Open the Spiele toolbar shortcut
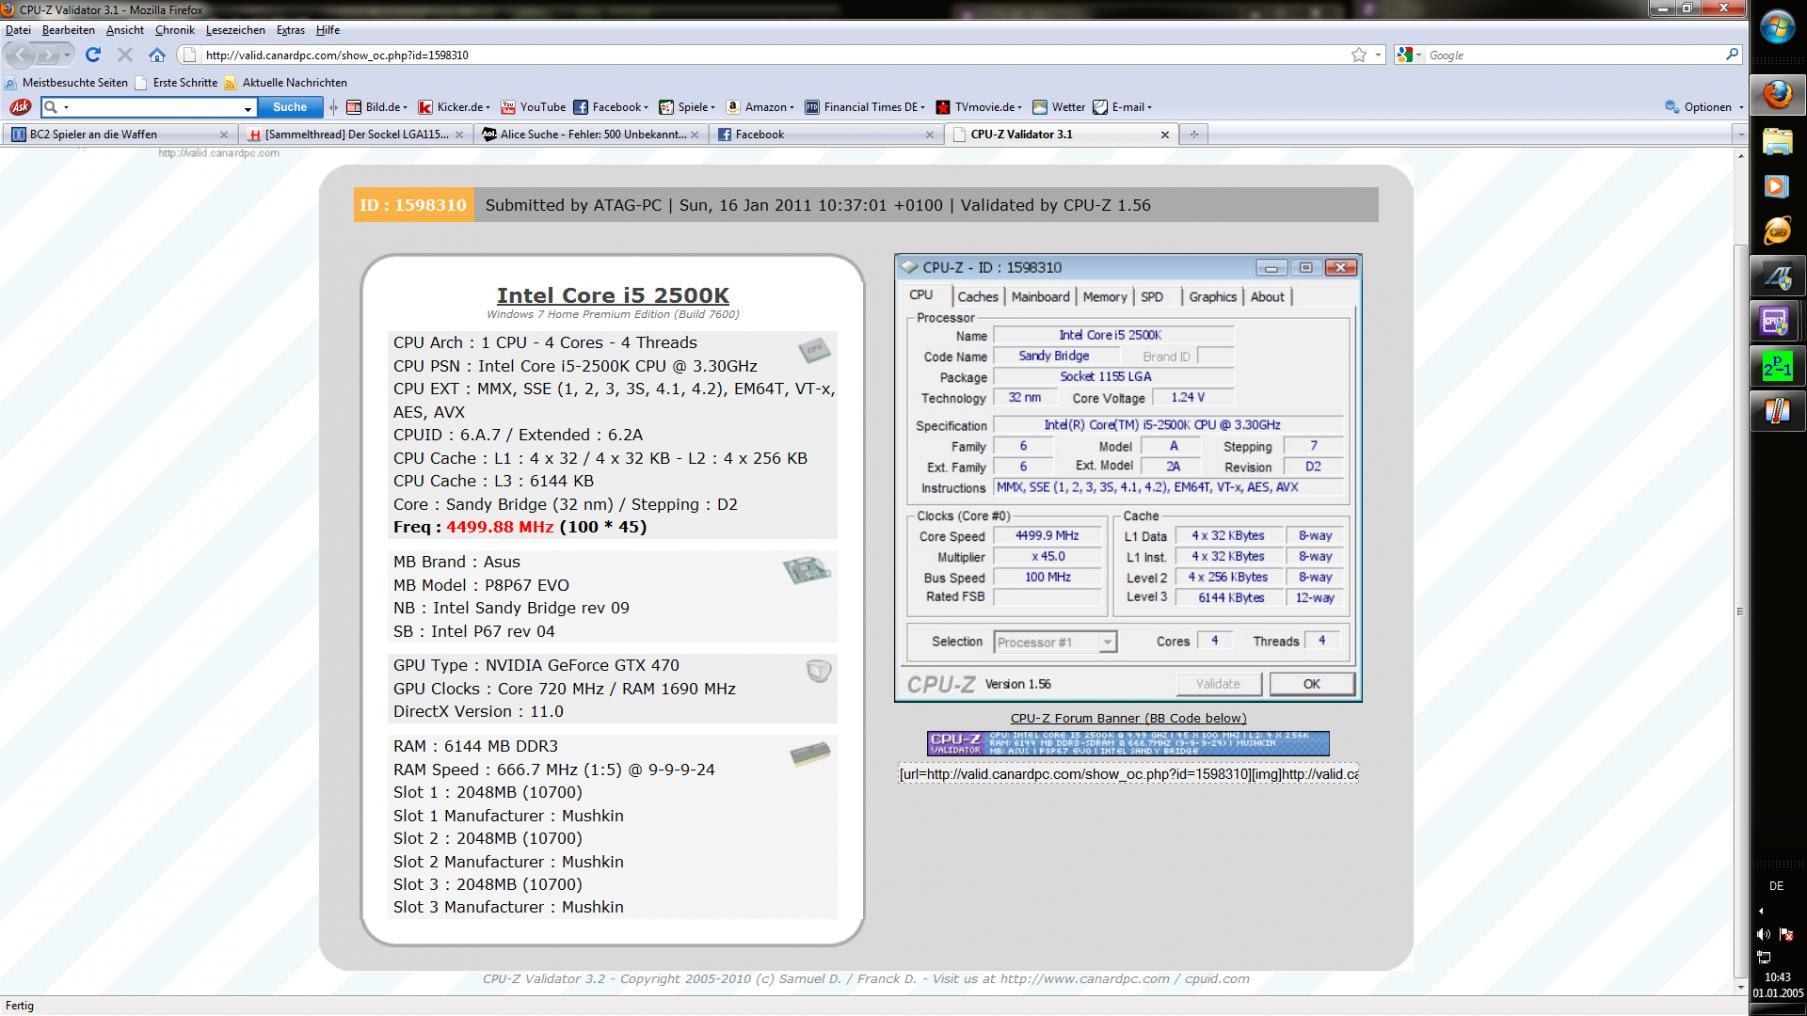The image size is (1807, 1016). (x=686, y=107)
